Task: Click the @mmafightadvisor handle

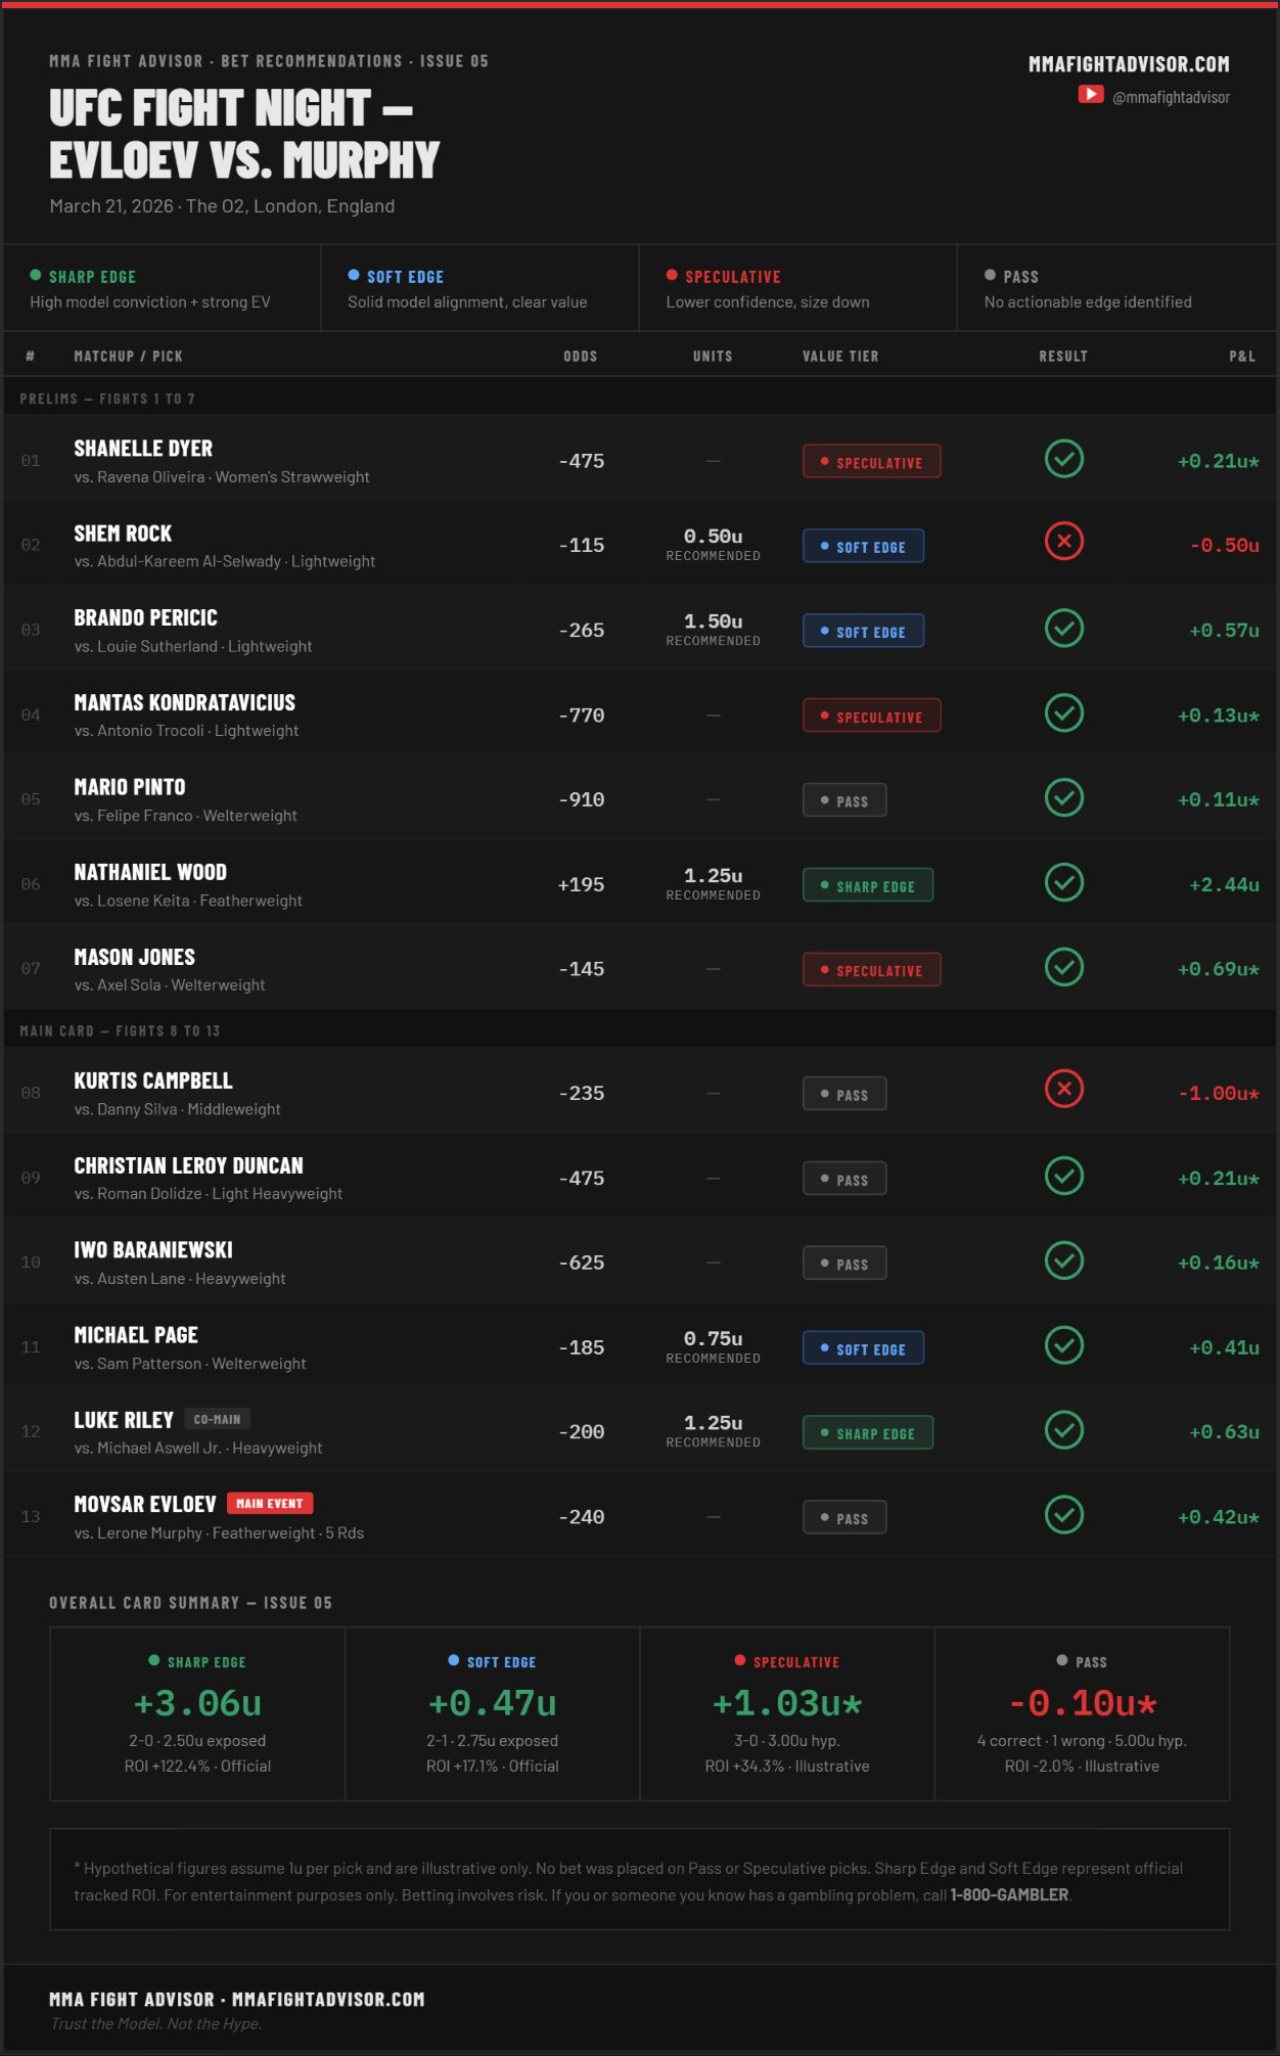Action: 1171,97
